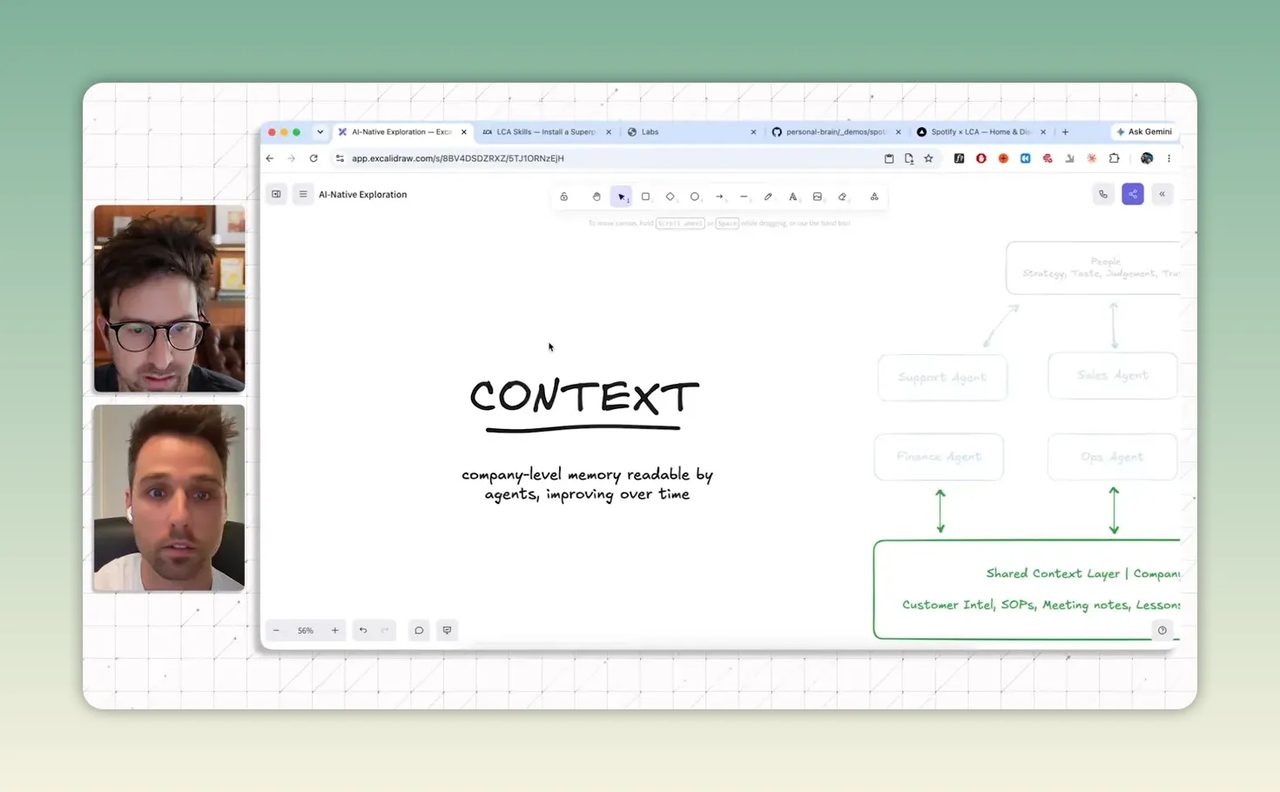The image size is (1280, 792).
Task: Toggle the Excalidraw canvas lock tool
Action: 564,197
